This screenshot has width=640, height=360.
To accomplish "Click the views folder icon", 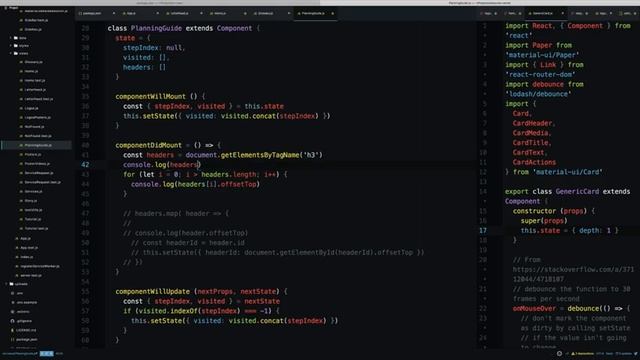I will coord(16,53).
